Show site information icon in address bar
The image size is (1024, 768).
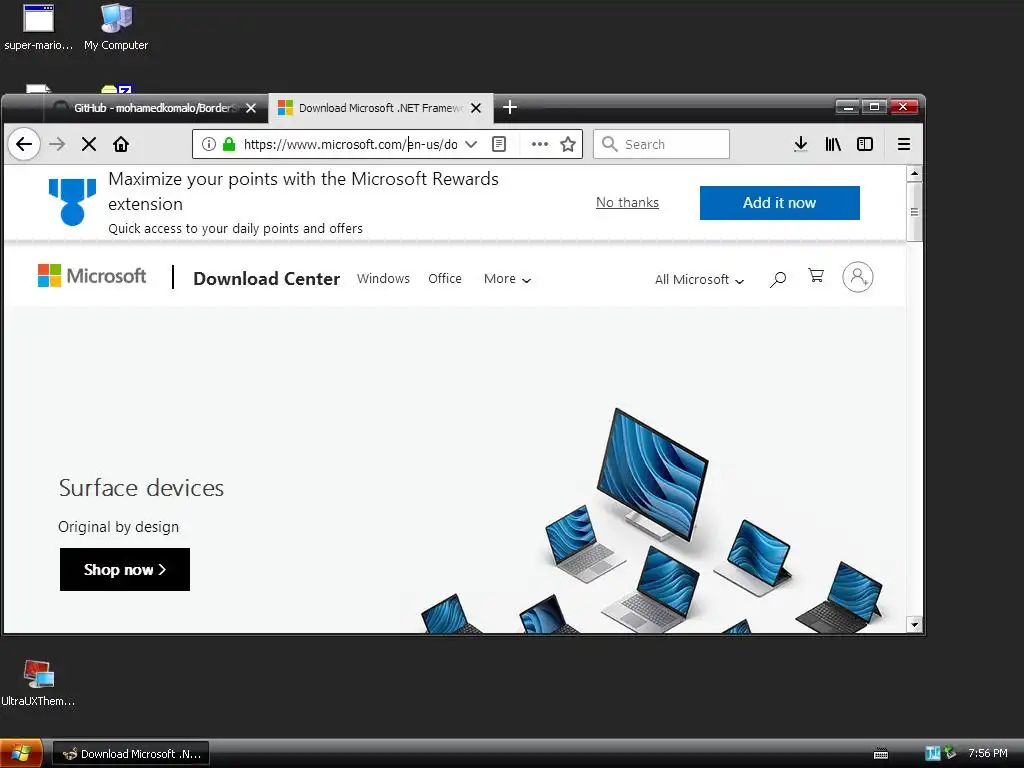pyautogui.click(x=208, y=144)
